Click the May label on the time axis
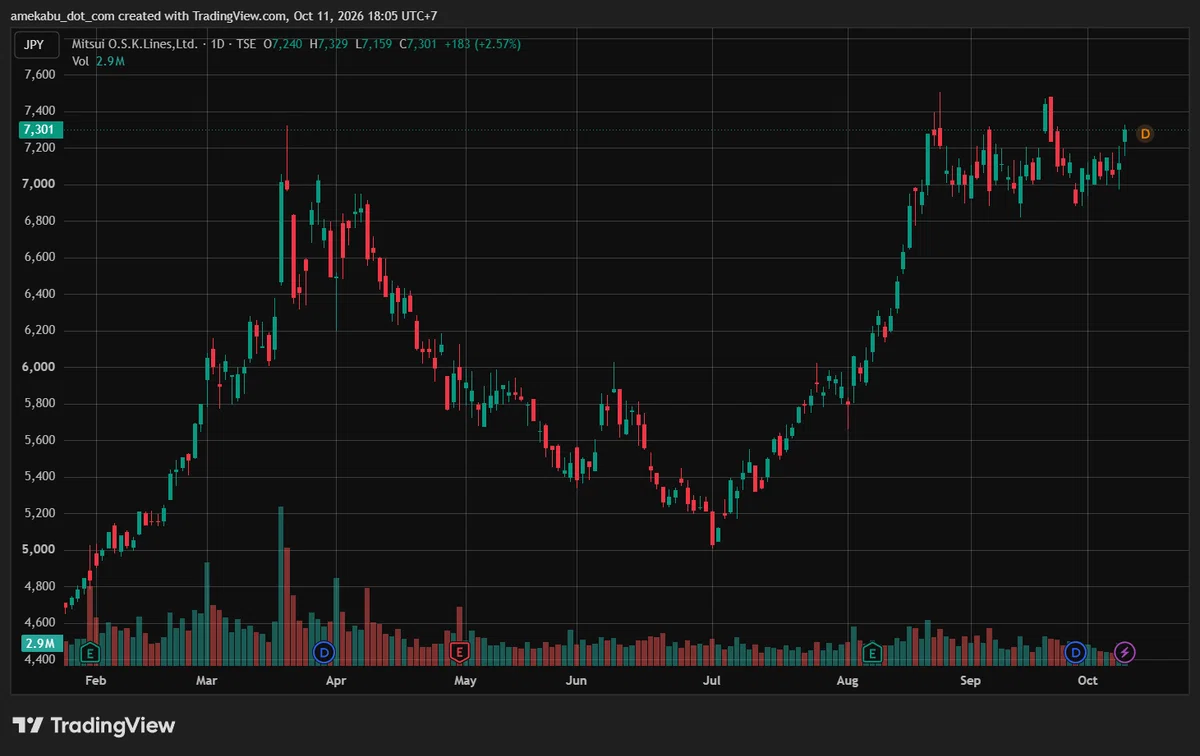 coord(465,681)
